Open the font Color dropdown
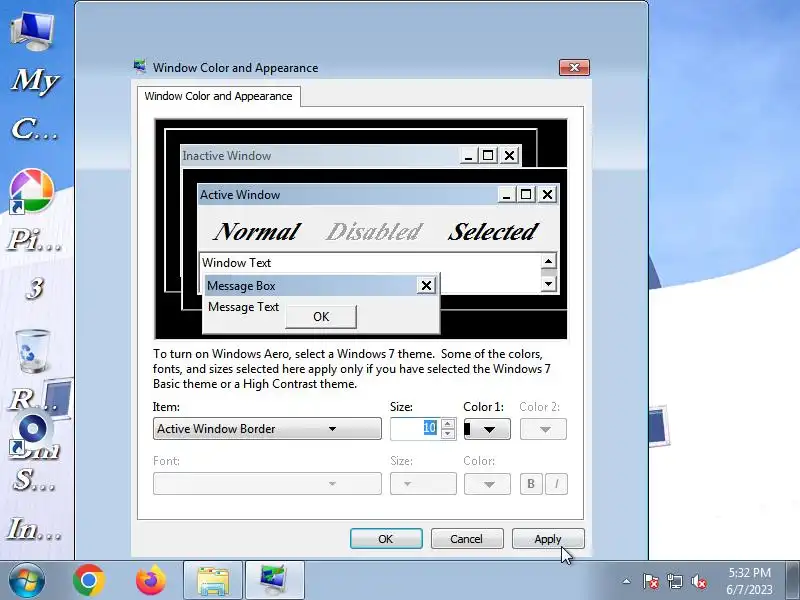The width and height of the screenshot is (800, 600). [487, 484]
